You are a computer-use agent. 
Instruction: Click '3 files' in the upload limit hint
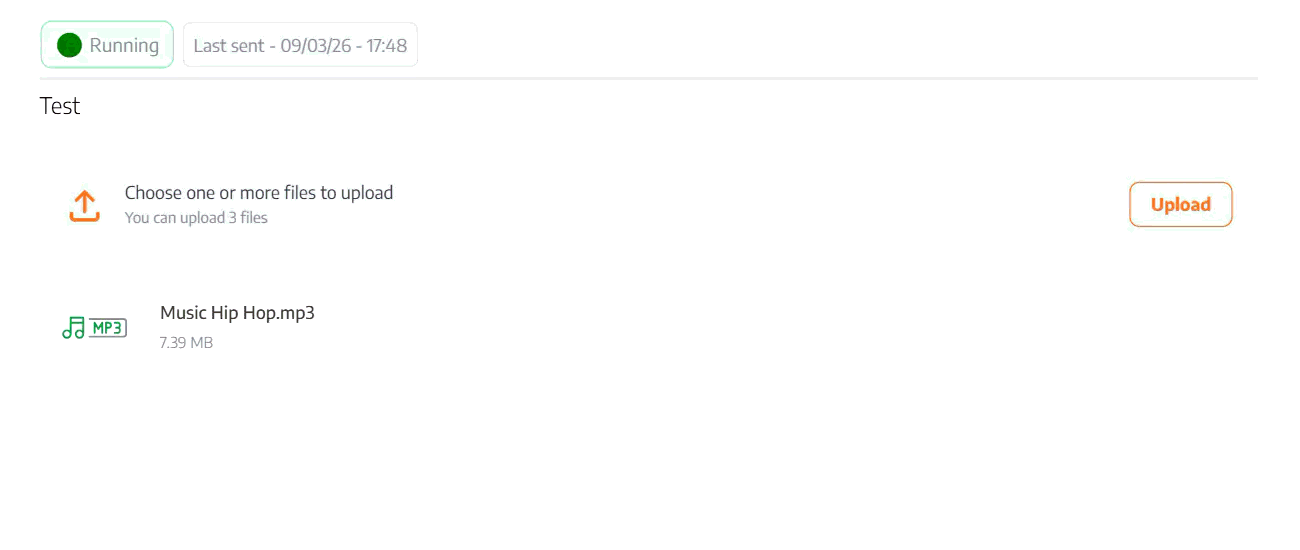point(249,218)
